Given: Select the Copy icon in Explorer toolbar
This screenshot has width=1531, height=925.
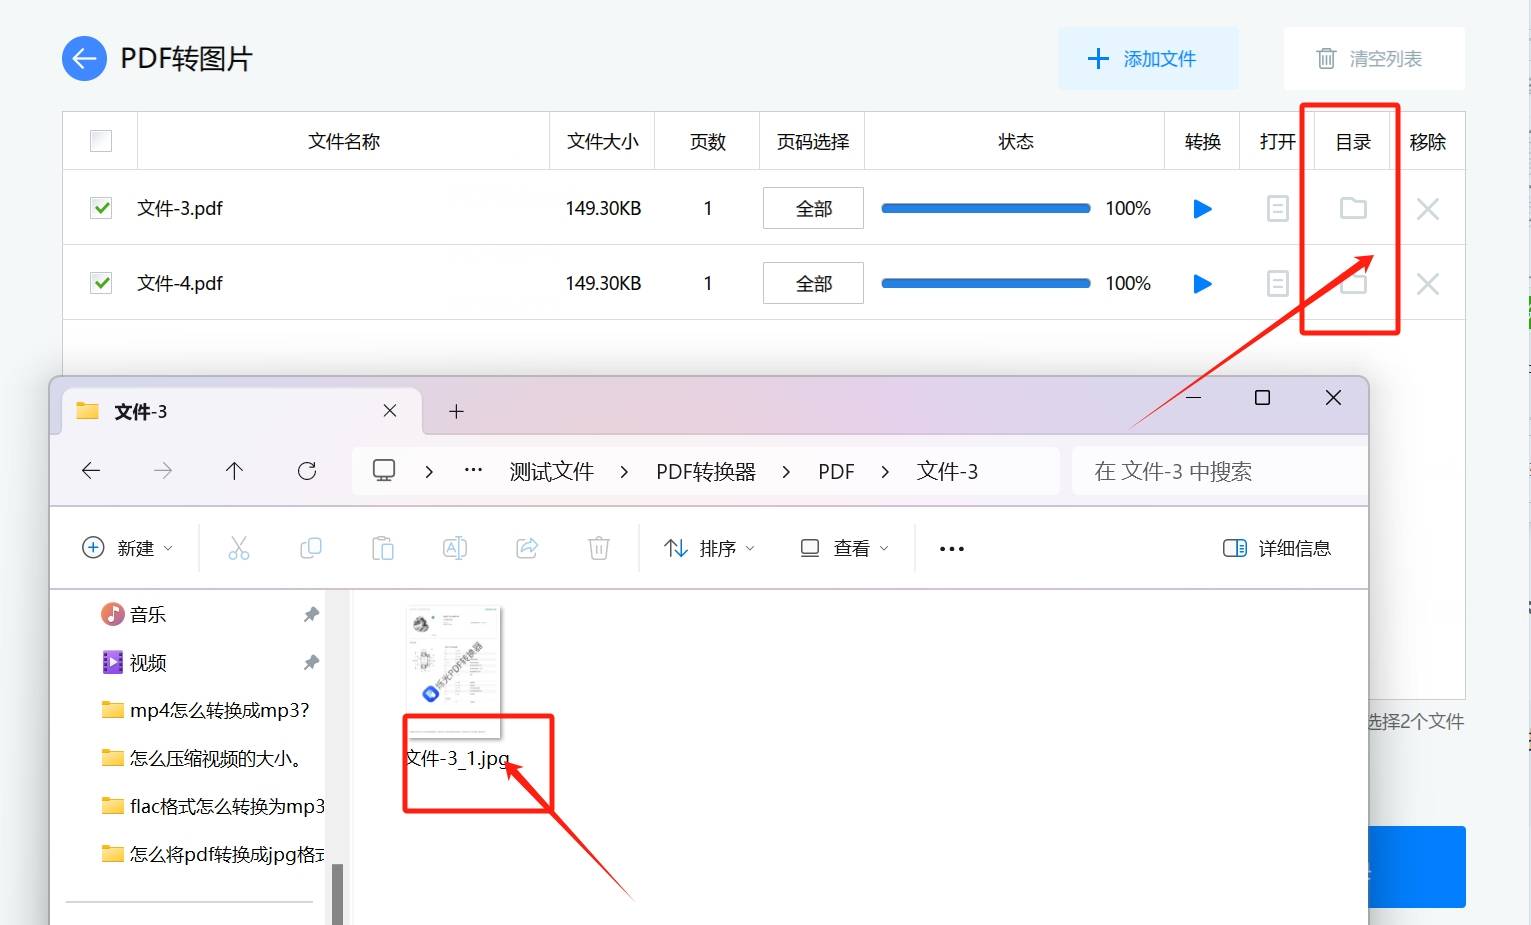Looking at the screenshot, I should pos(310,547).
